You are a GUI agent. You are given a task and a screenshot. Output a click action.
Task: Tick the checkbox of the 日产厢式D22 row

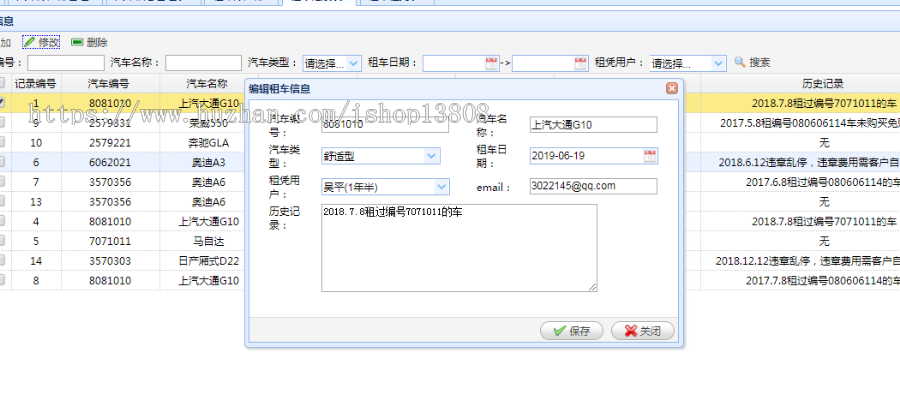click(x=2, y=261)
